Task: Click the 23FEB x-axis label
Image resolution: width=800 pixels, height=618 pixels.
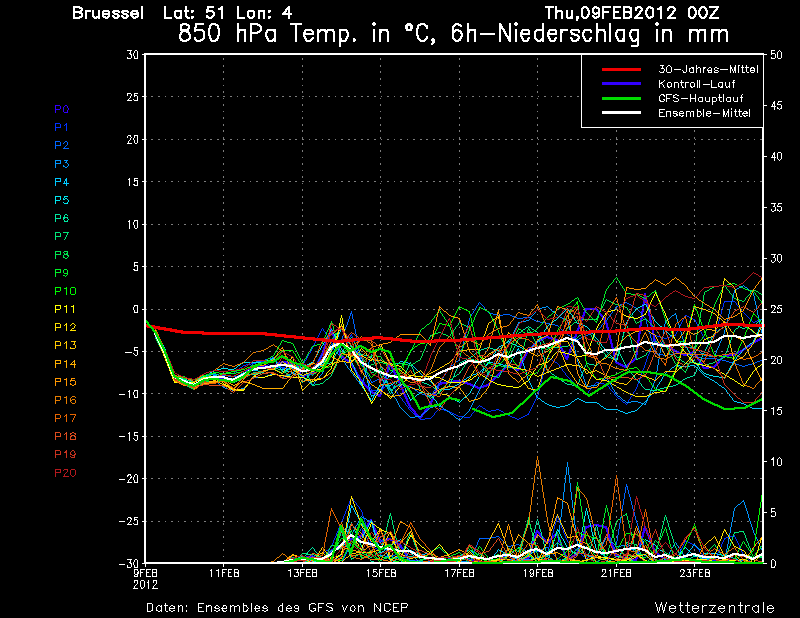Action: [x=695, y=573]
